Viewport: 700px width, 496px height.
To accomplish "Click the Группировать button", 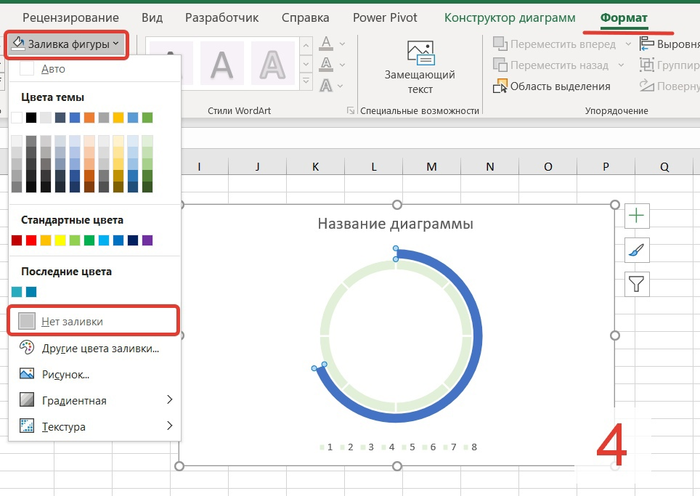I will [x=669, y=65].
